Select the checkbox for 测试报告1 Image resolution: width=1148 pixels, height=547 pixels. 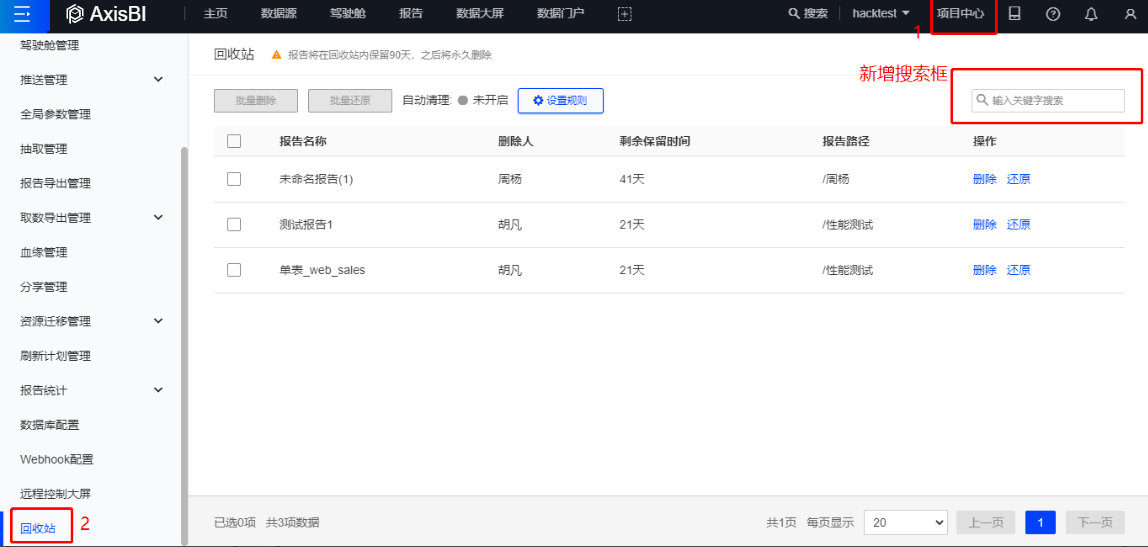234,225
